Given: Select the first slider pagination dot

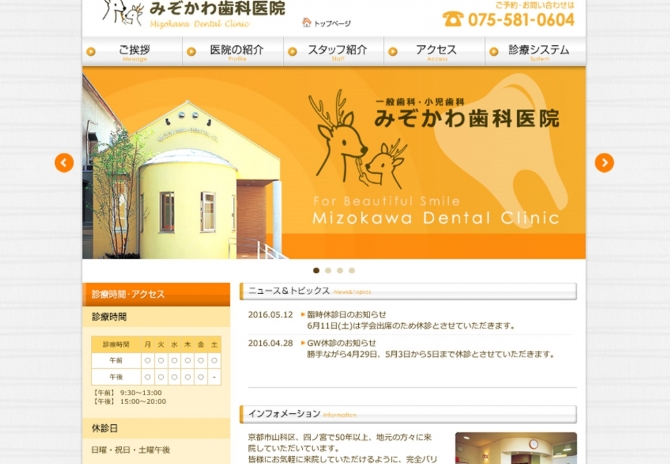Looking at the screenshot, I should [x=316, y=270].
